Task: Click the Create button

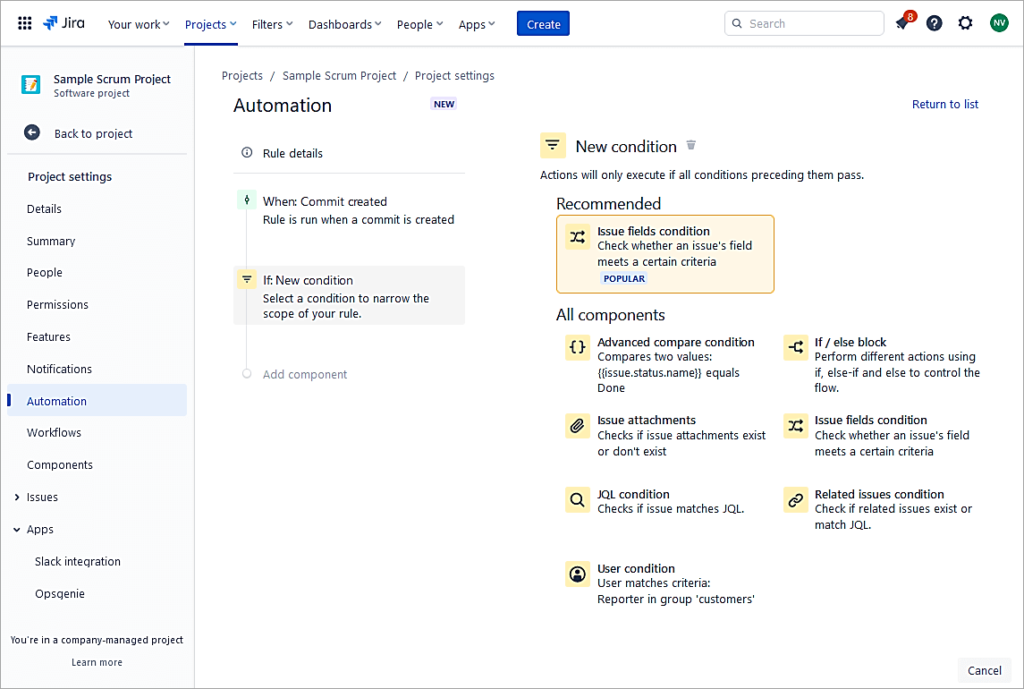Action: [542, 22]
